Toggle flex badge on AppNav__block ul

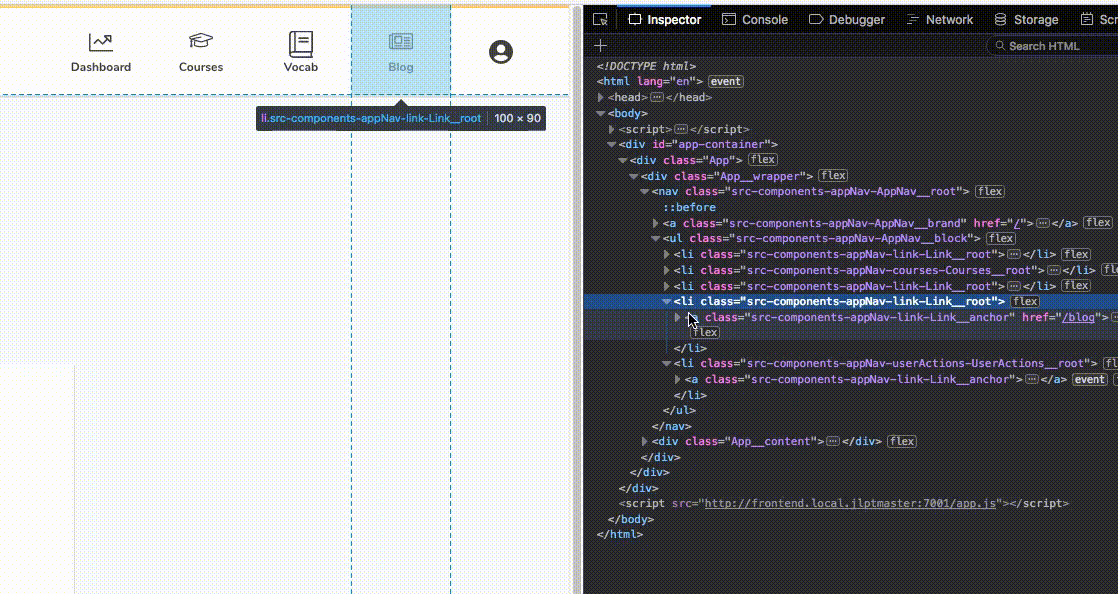coord(1000,238)
